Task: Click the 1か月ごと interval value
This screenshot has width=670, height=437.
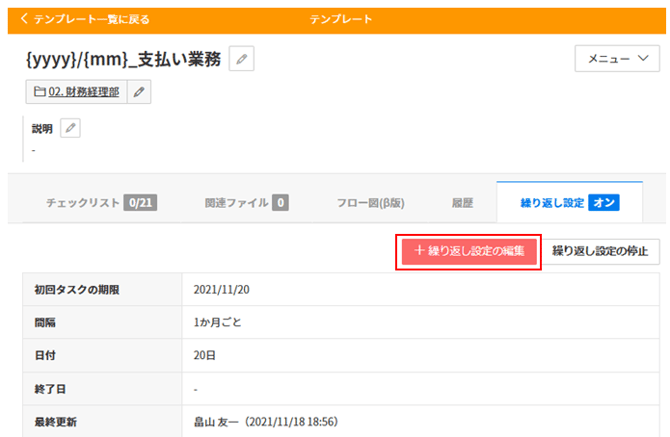Action: point(217,323)
